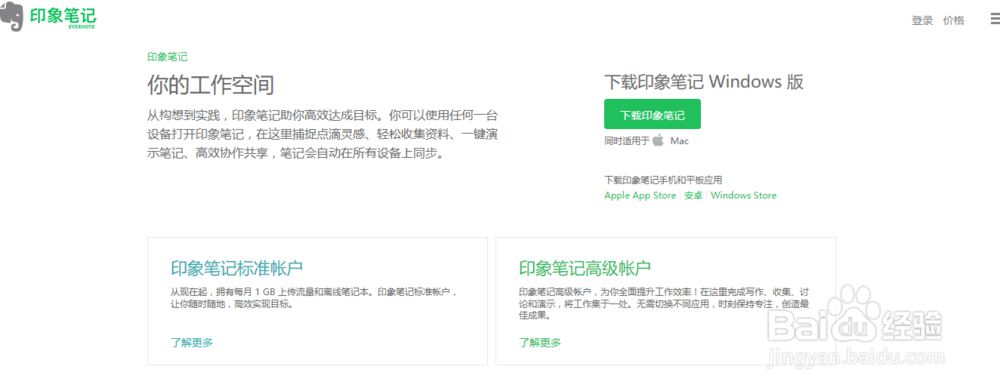This screenshot has height=391, width=1000.
Task: Click the 你的工作空间 heading
Action: tap(210, 85)
